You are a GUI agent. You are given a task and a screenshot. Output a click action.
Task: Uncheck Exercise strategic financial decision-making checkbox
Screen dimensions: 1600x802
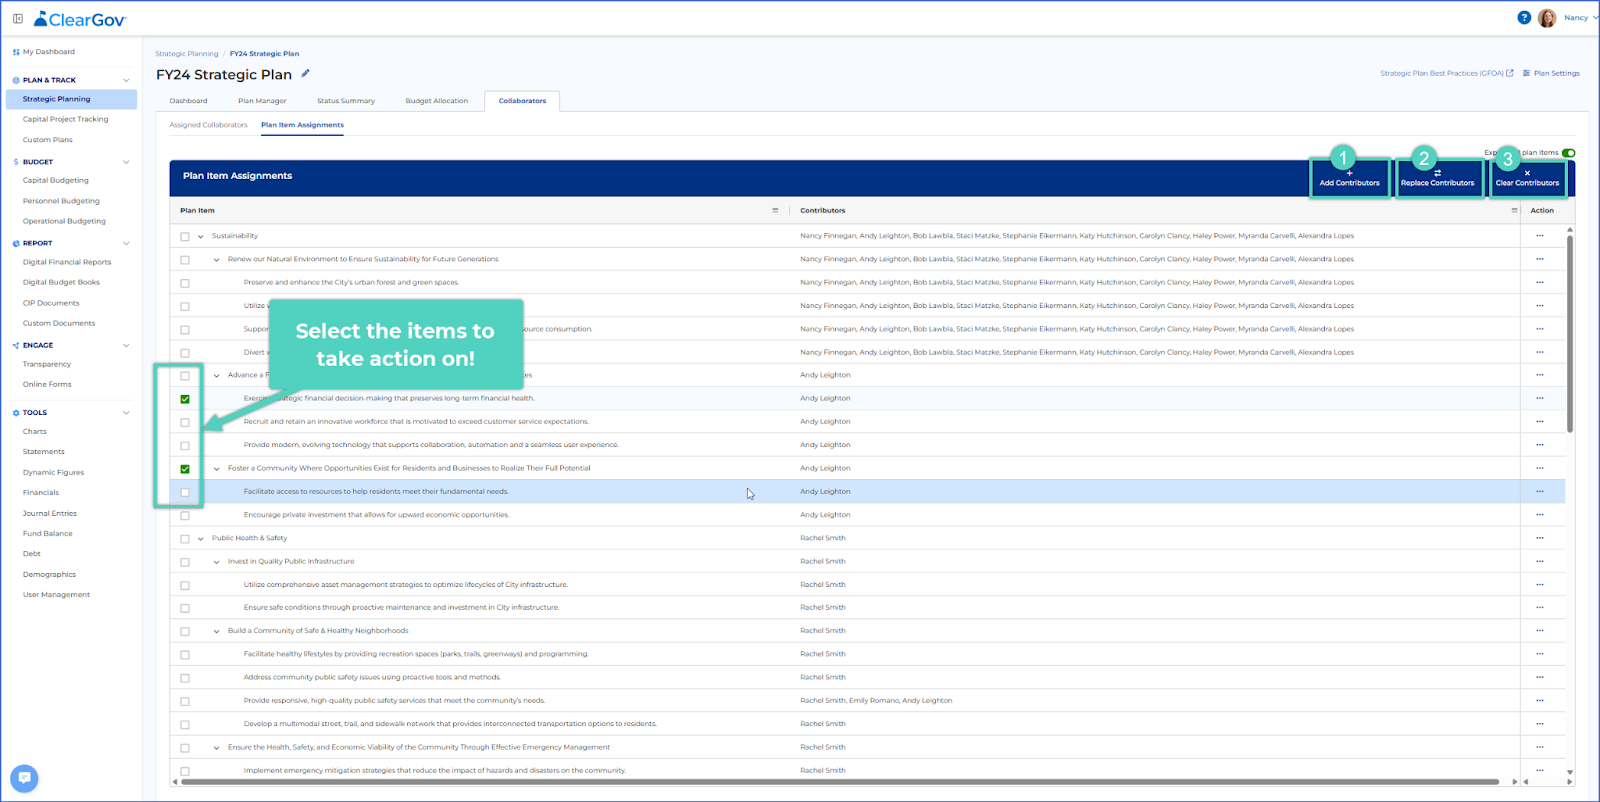[x=185, y=399]
